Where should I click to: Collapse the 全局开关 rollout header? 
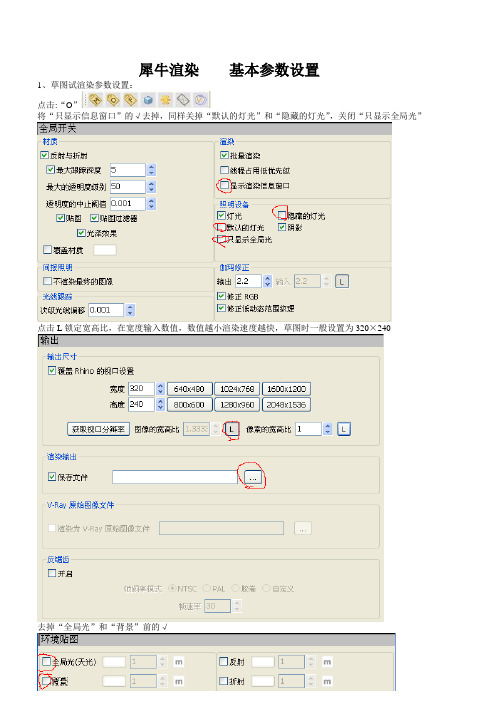214,128
